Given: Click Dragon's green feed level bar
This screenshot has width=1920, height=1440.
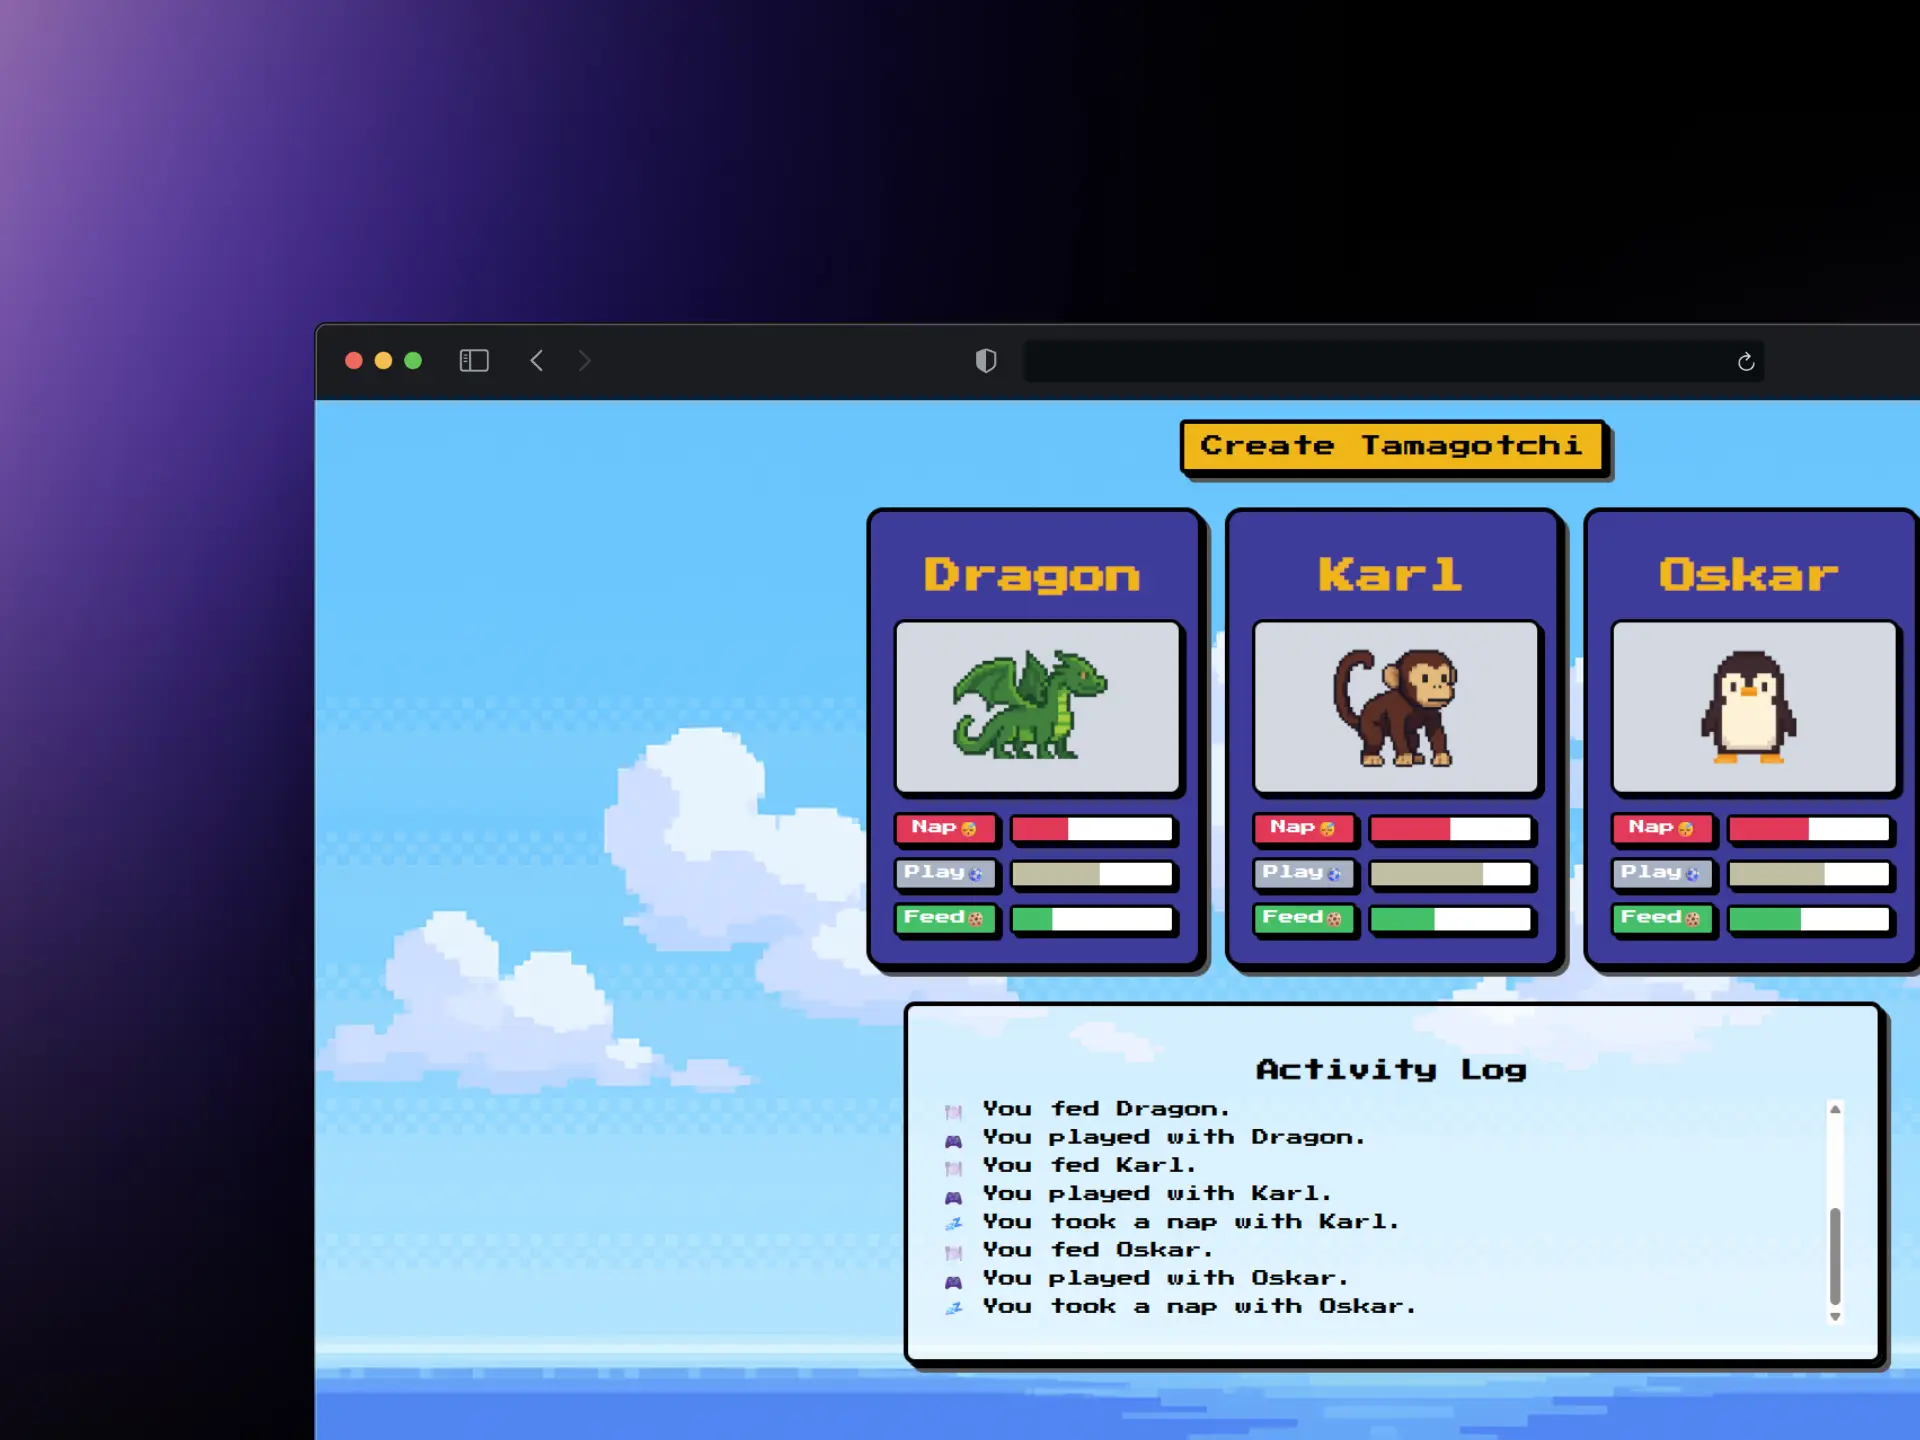Looking at the screenshot, I should pos(1092,919).
